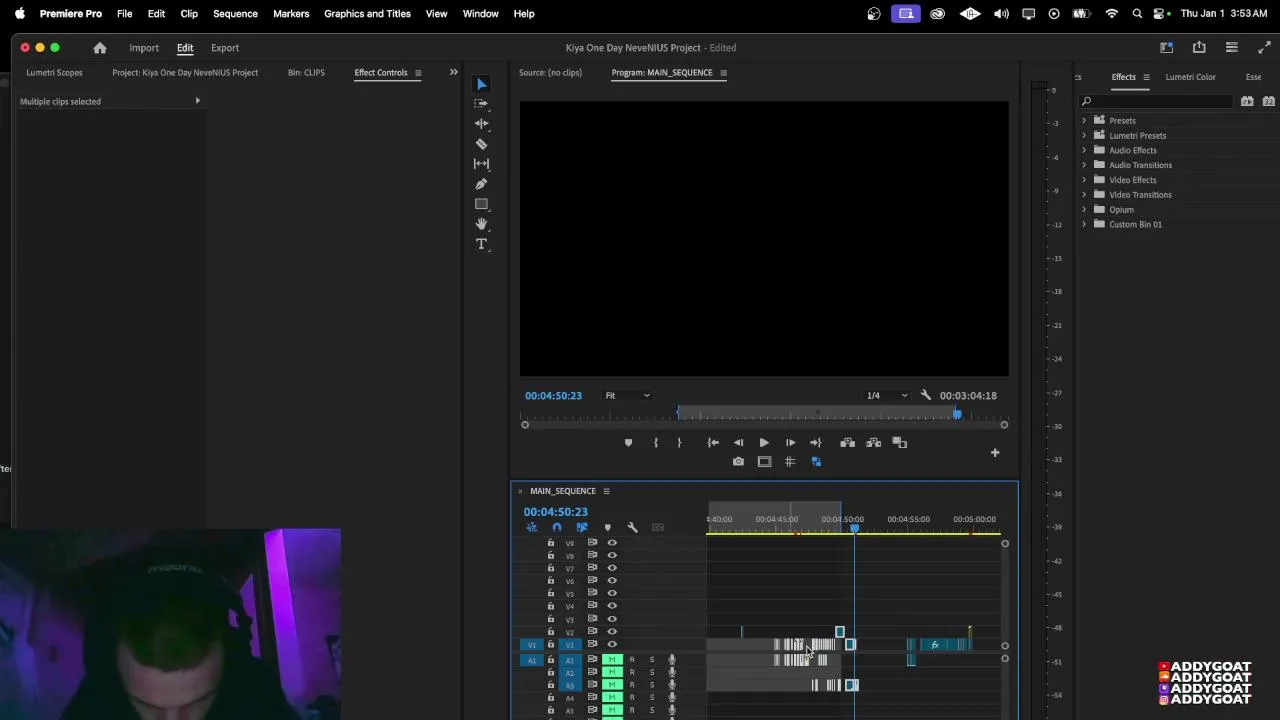Expand Lumetri Presets folder
This screenshot has width=1280, height=720.
1084,136
